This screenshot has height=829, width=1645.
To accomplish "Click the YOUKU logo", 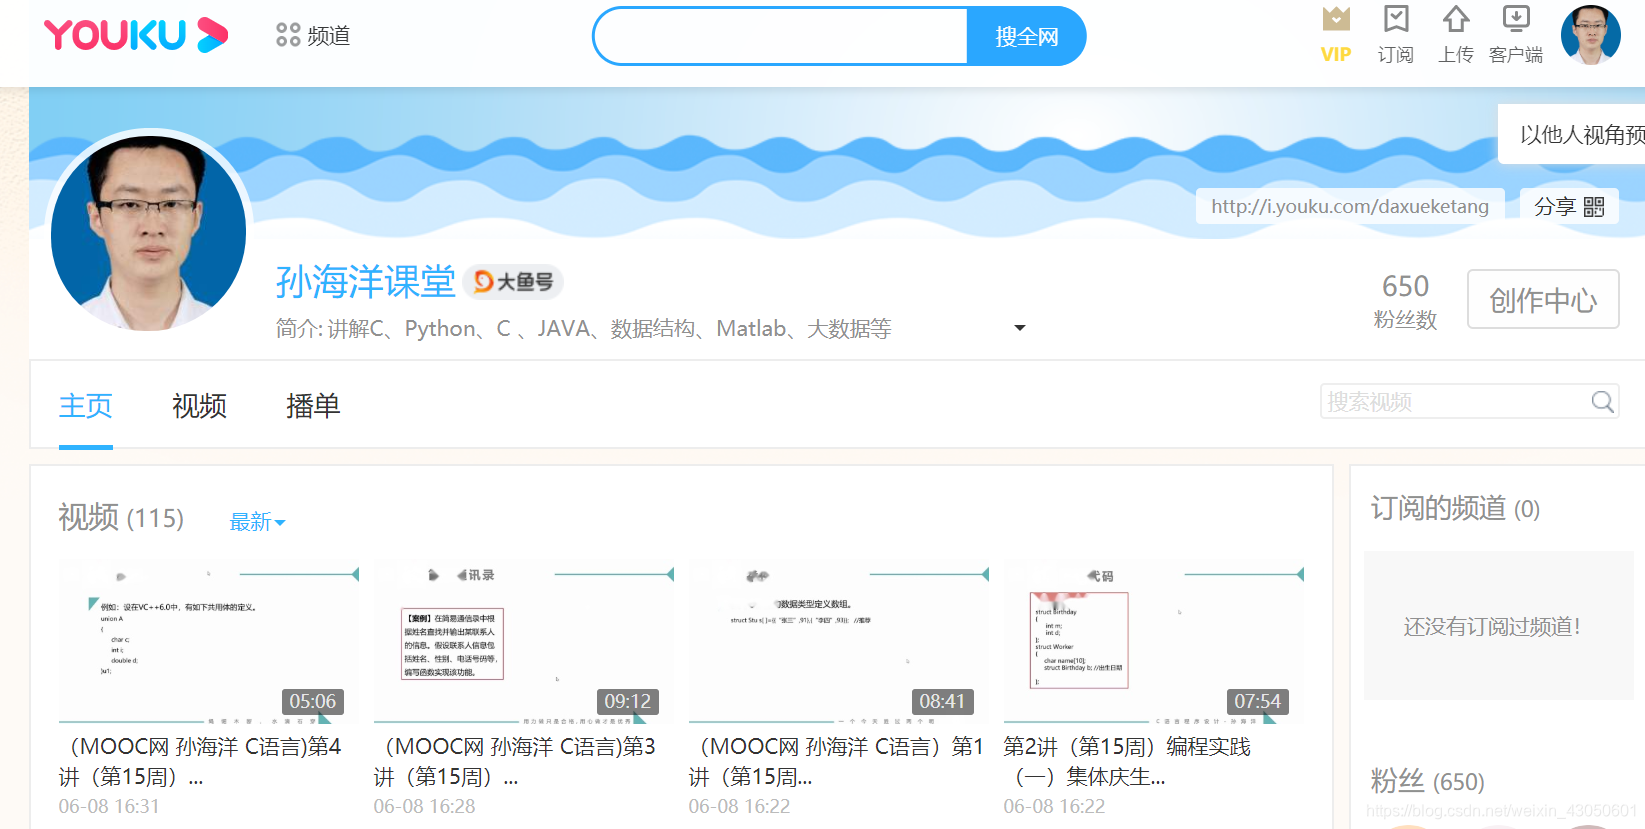I will (136, 35).
